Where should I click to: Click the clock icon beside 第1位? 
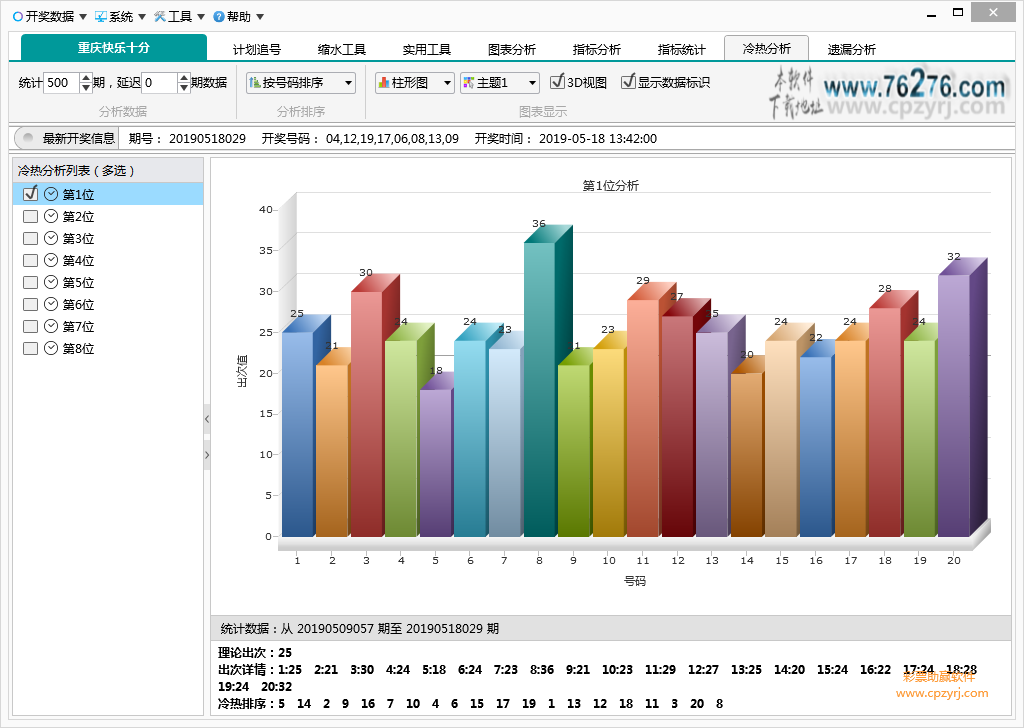51,194
